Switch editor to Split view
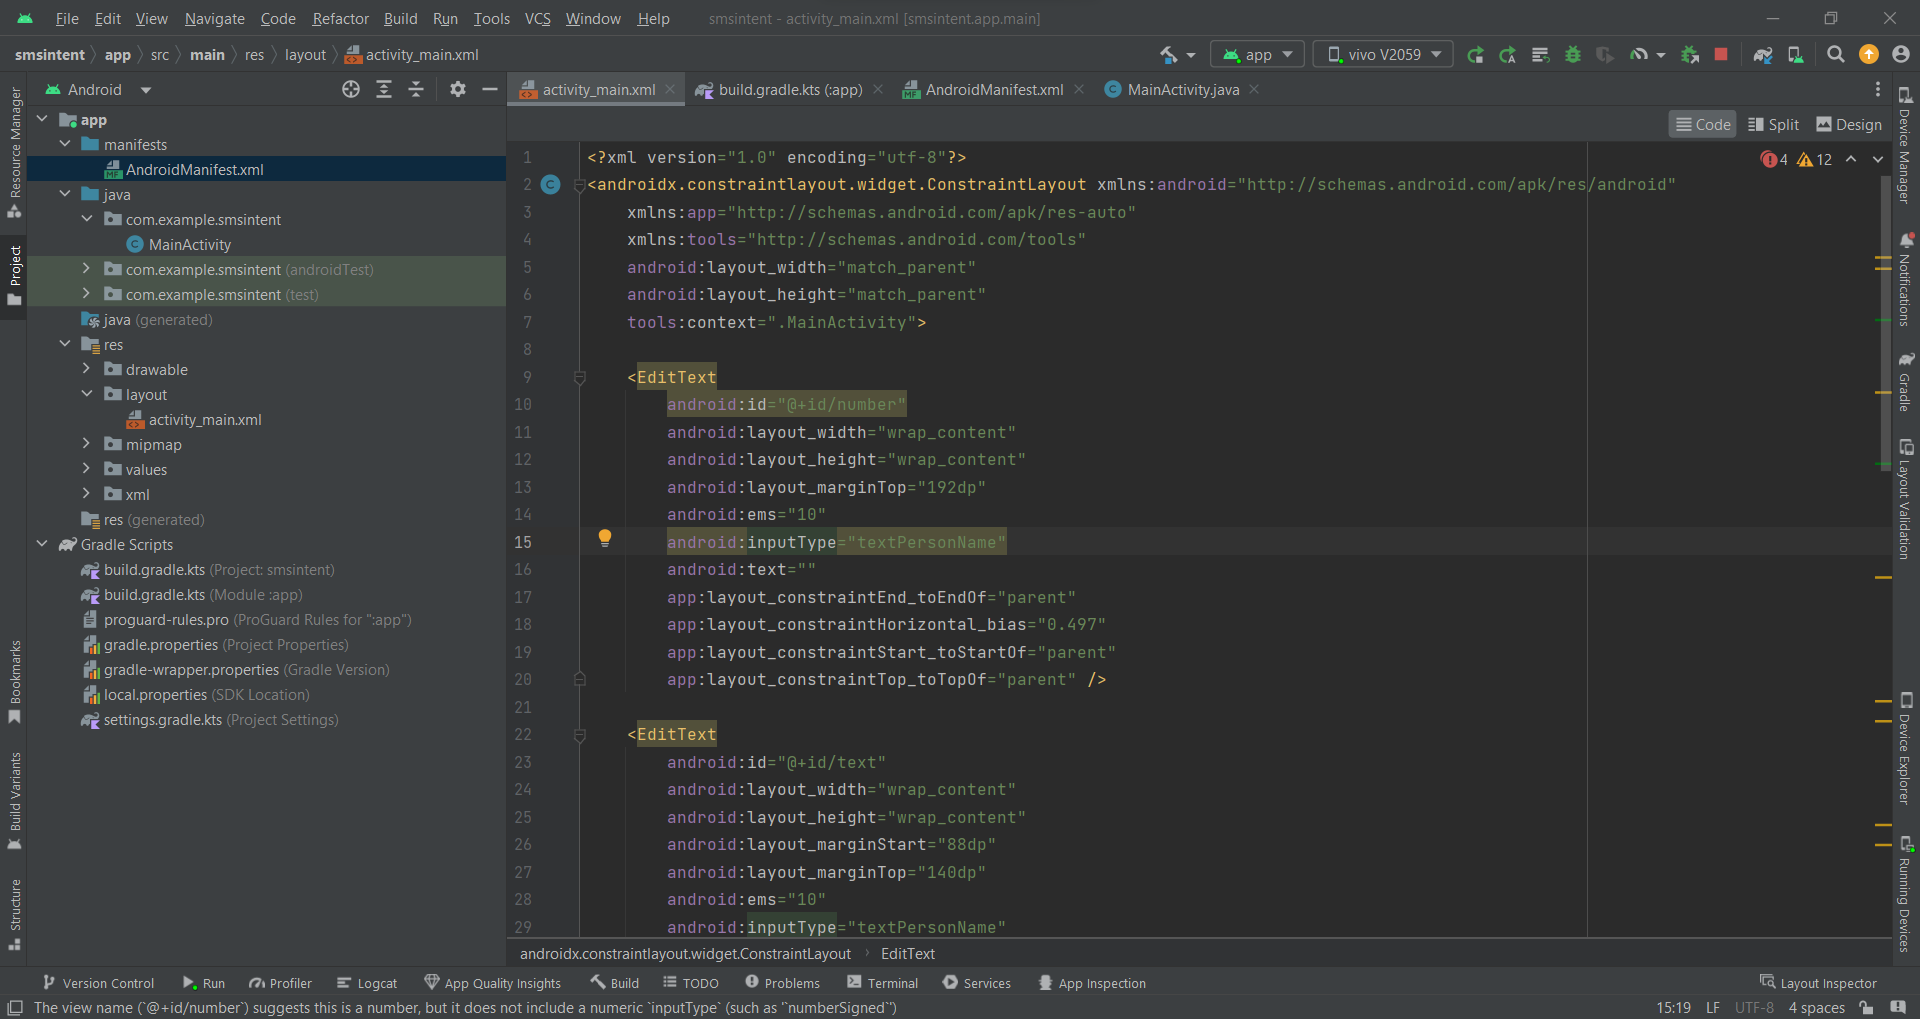Viewport: 1920px width, 1019px height. 1773,124
